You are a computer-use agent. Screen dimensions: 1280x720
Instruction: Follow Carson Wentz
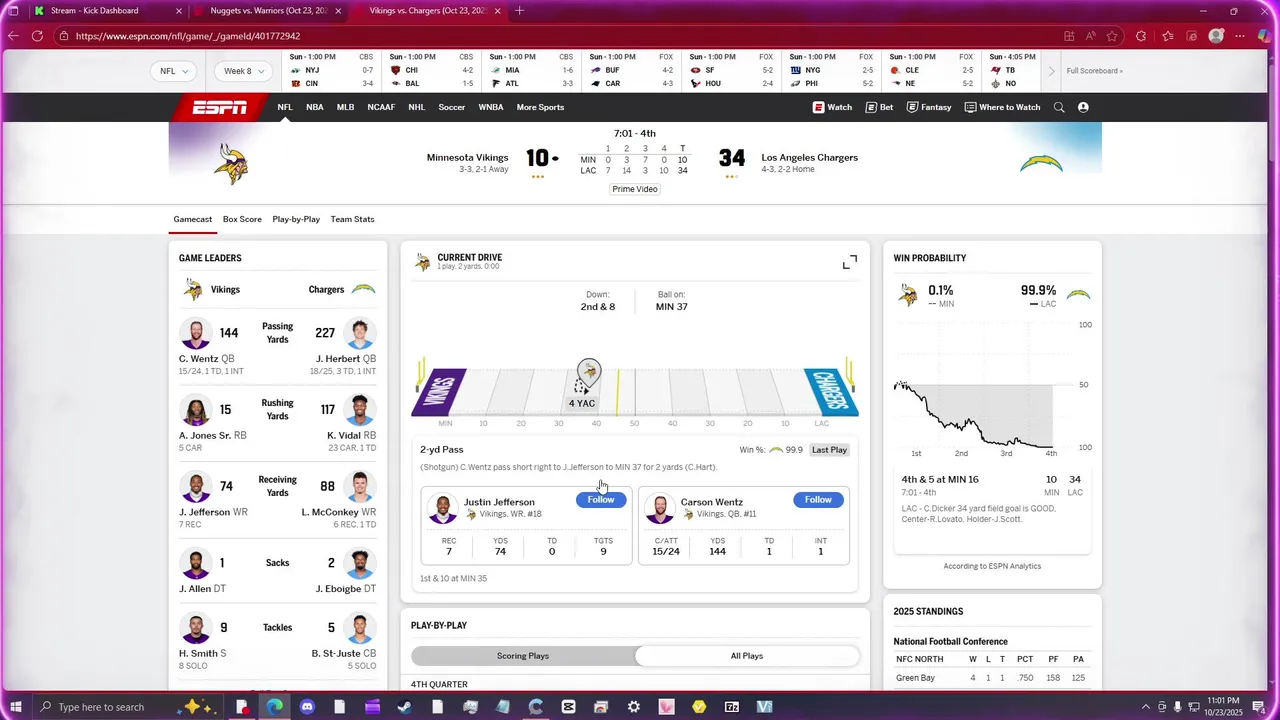(x=818, y=500)
